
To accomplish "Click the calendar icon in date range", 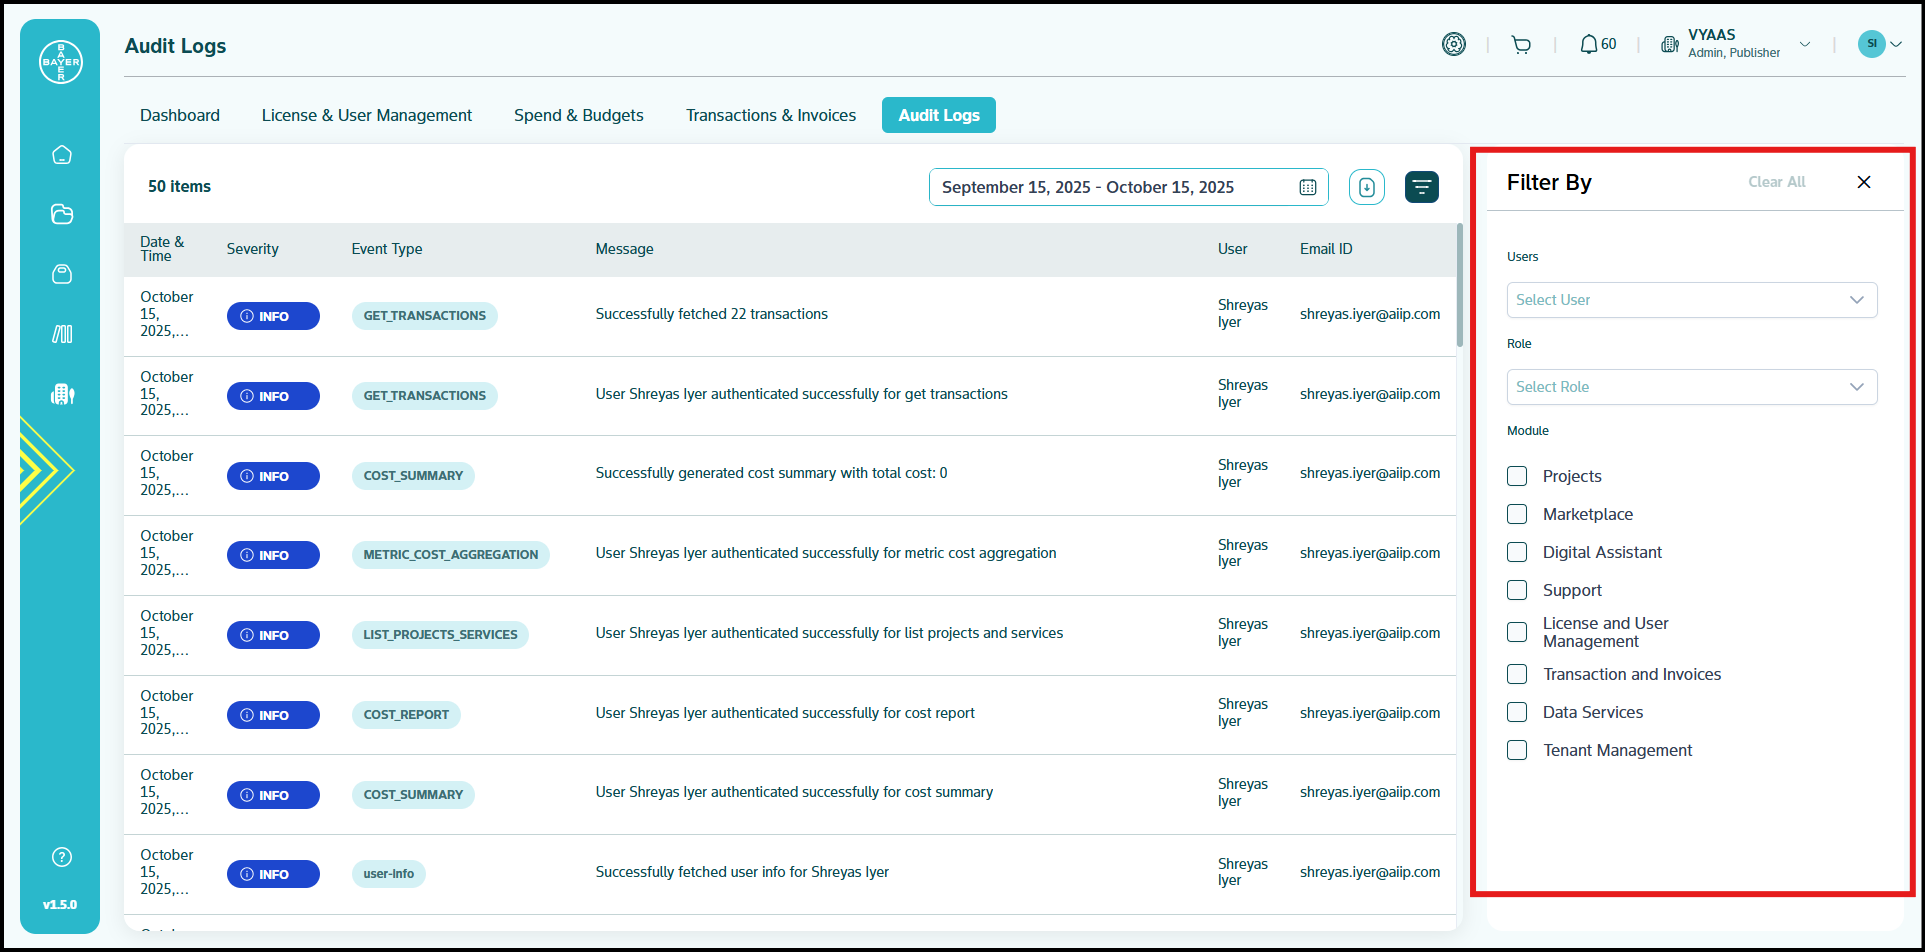I will pyautogui.click(x=1307, y=188).
